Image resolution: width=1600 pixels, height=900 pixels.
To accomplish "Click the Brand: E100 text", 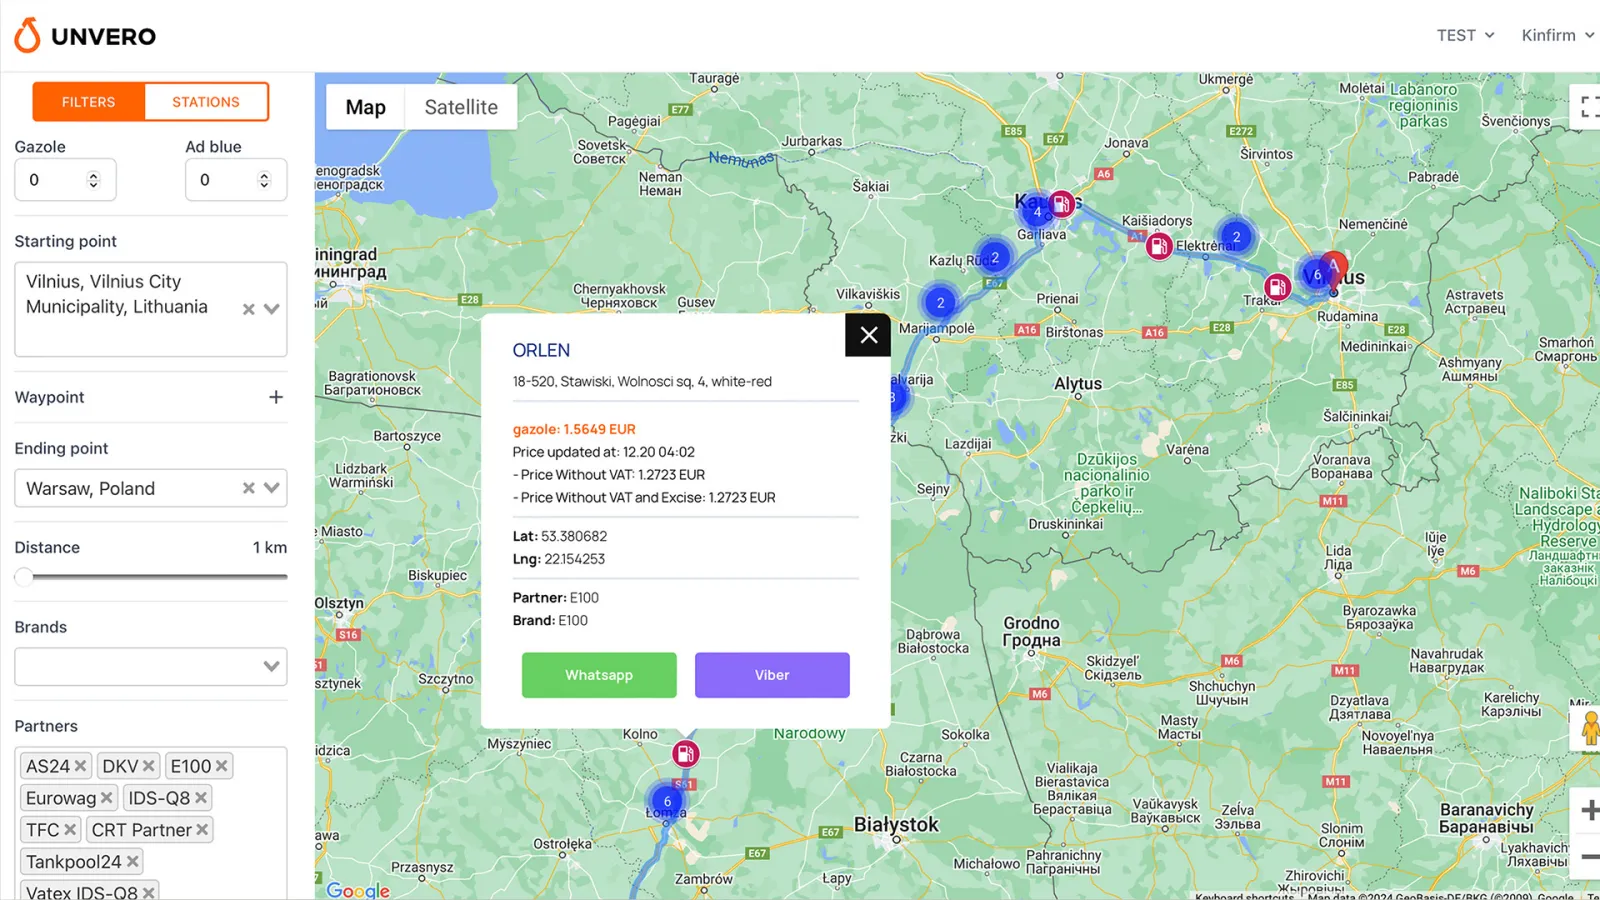I will [550, 621].
